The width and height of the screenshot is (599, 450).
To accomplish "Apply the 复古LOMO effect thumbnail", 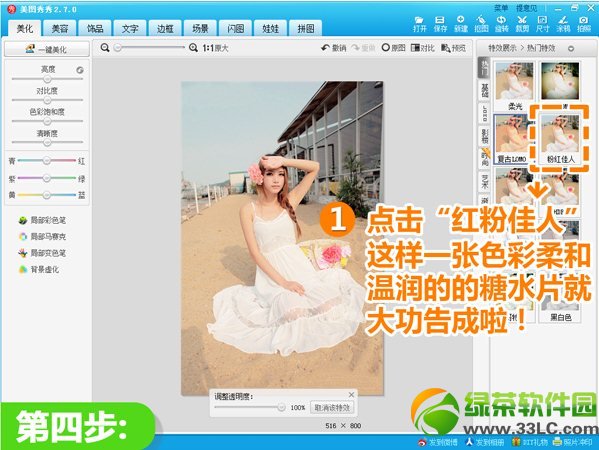I will 512,139.
